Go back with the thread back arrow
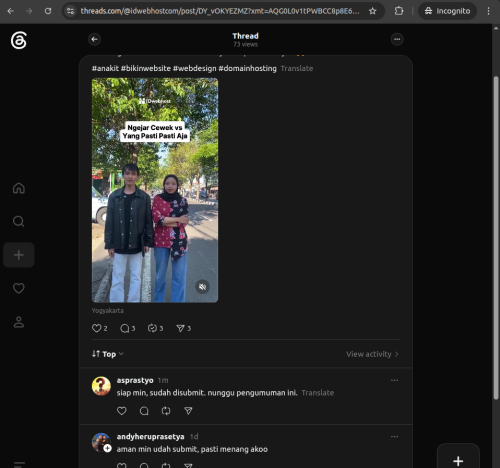500x468 pixels. pyautogui.click(x=94, y=39)
